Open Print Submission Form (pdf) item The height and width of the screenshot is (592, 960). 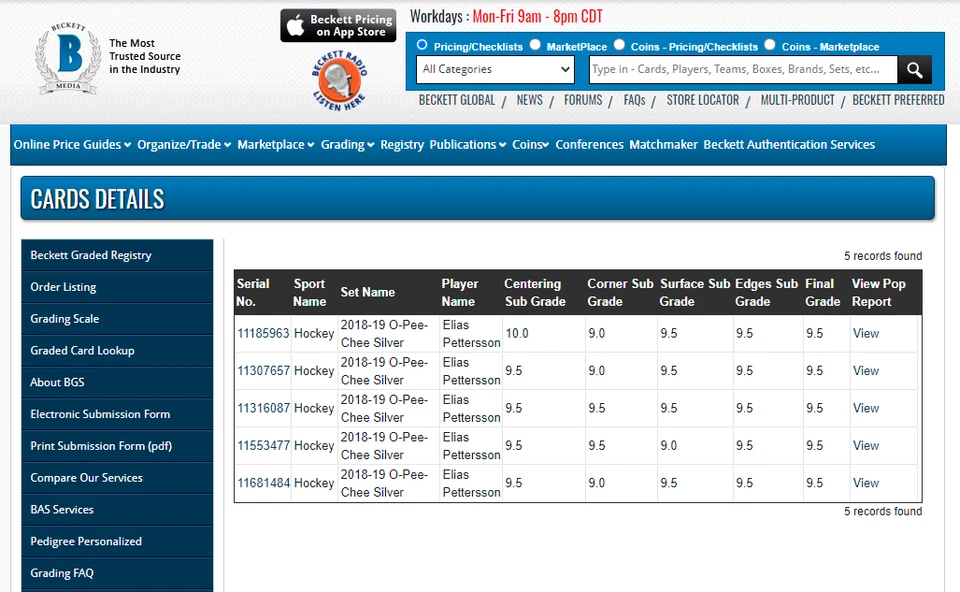tap(117, 446)
